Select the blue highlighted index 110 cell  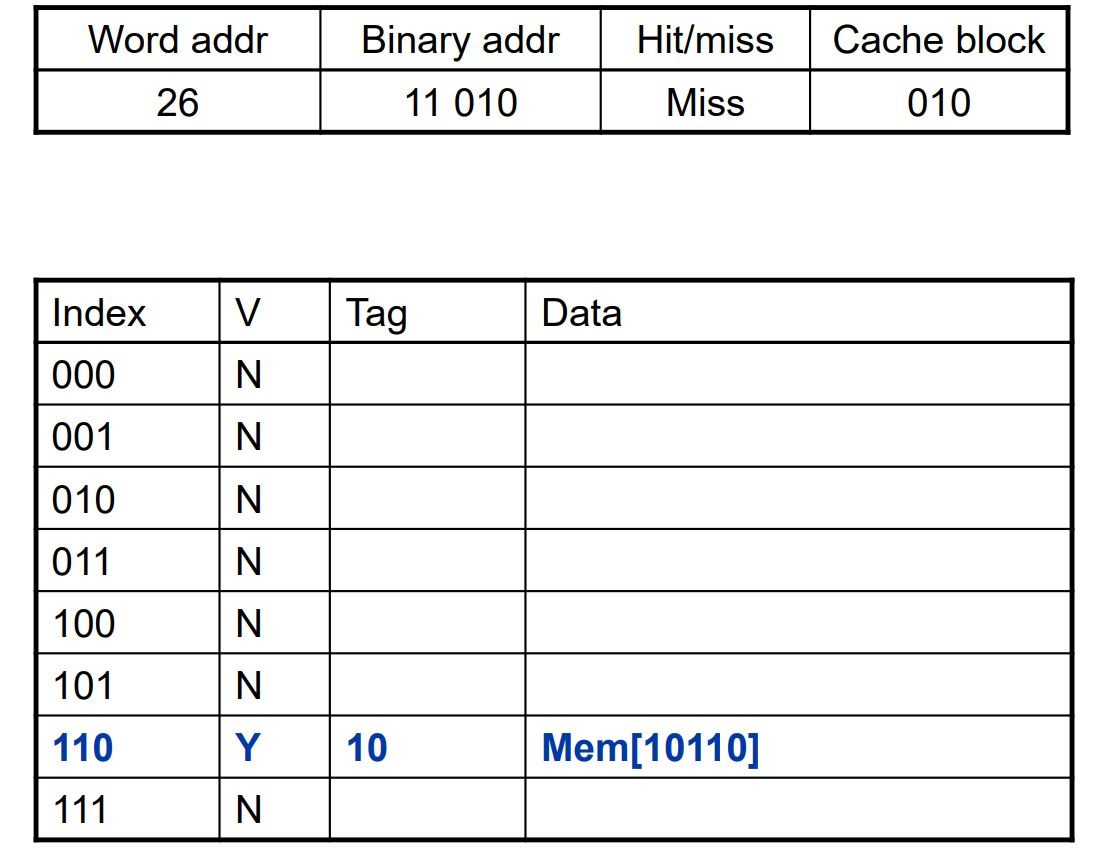[x=83, y=747]
